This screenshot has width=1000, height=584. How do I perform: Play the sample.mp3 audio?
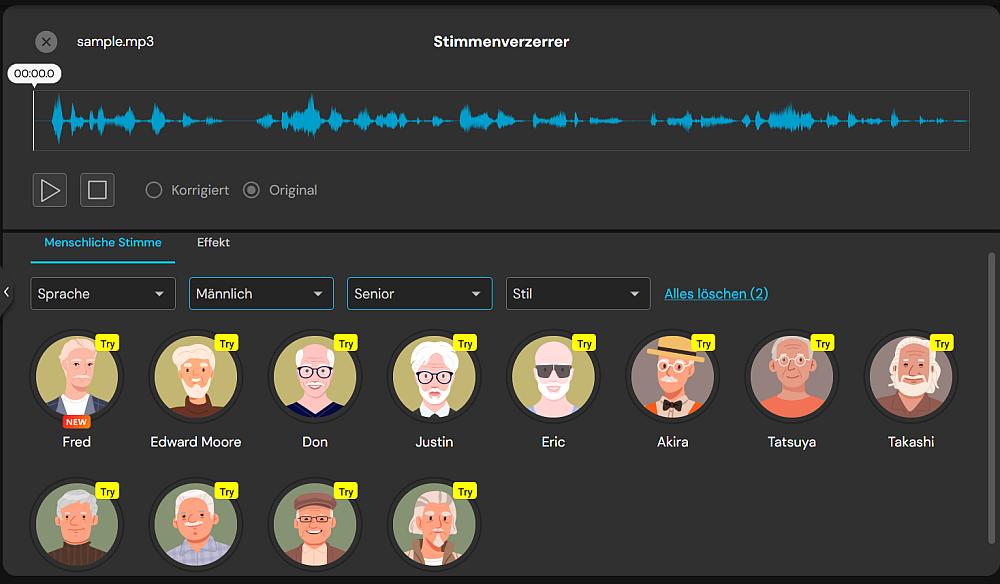point(50,190)
